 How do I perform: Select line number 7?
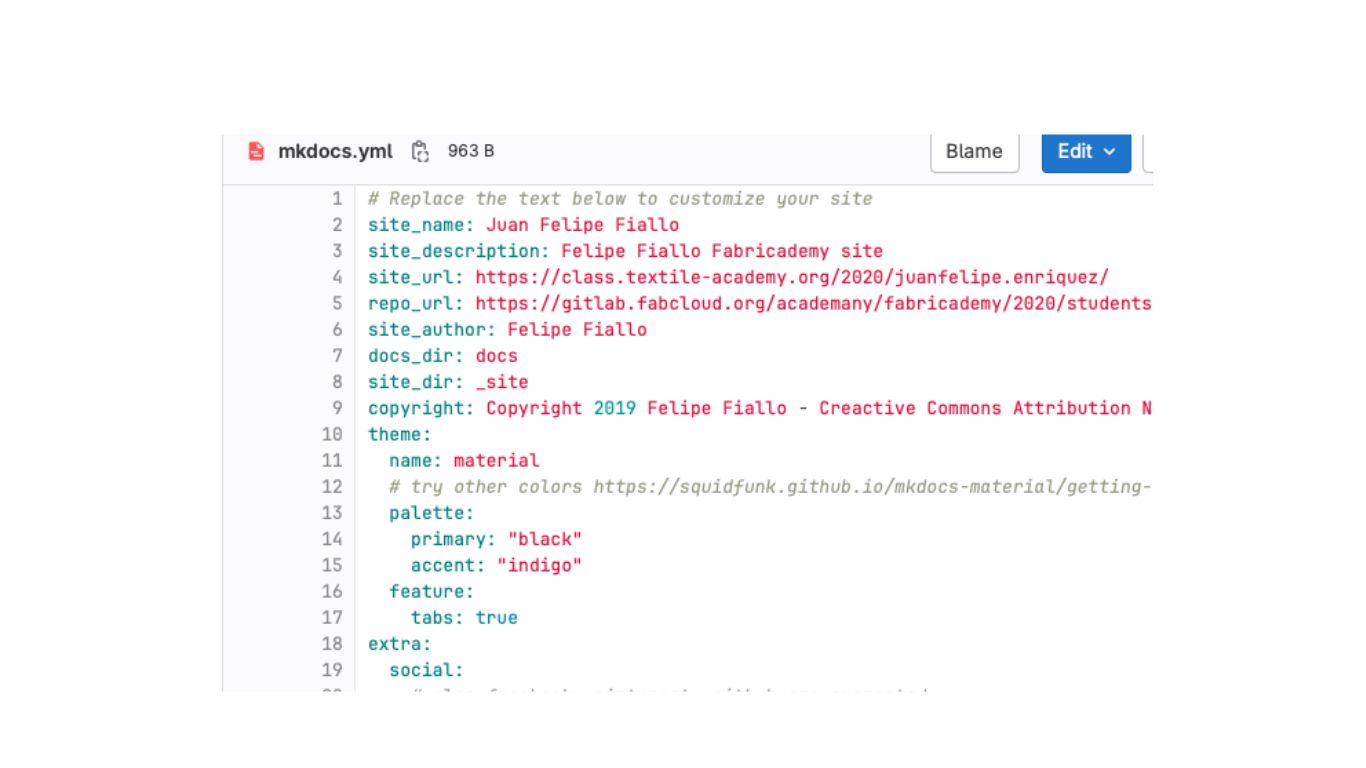(337, 356)
